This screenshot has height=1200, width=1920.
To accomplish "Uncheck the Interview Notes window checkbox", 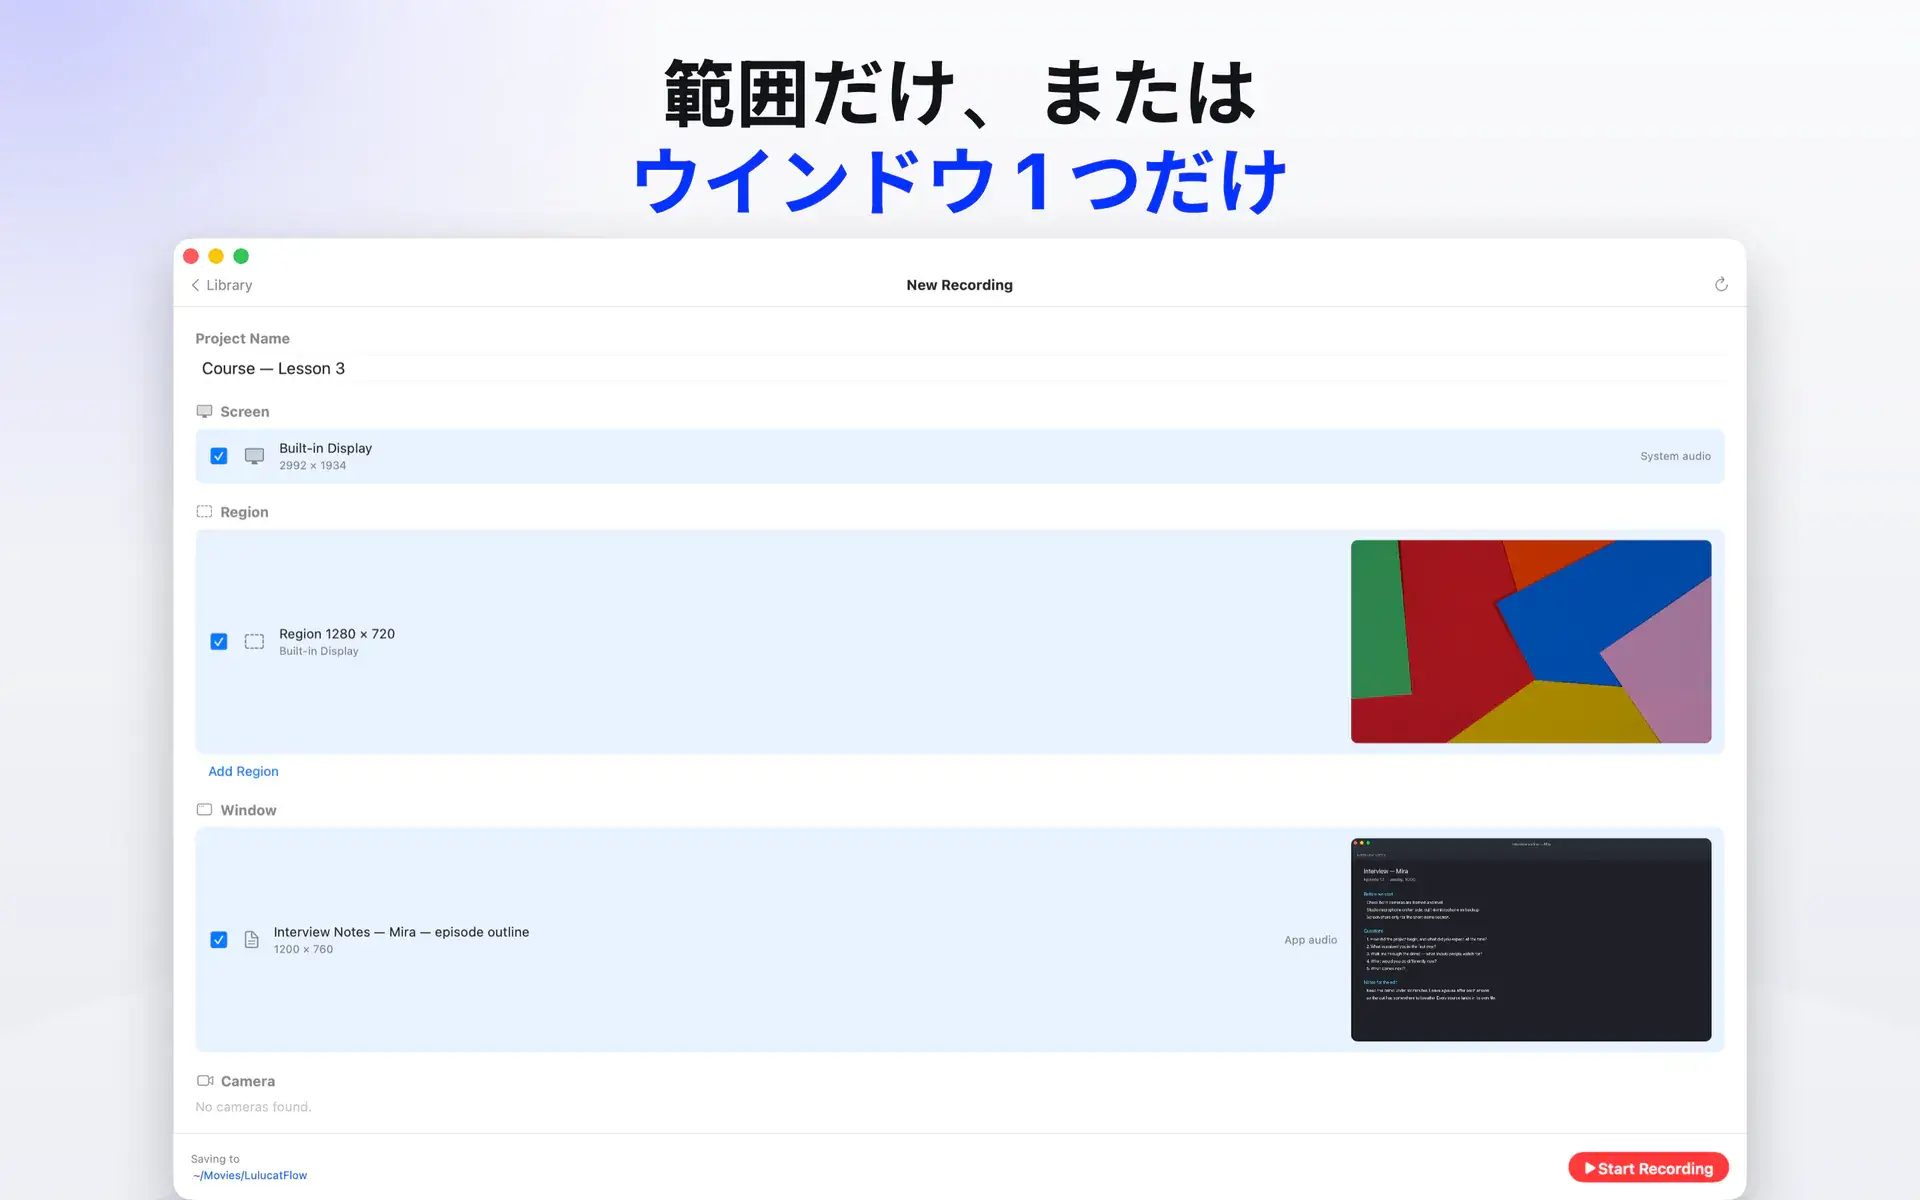I will [x=219, y=940].
